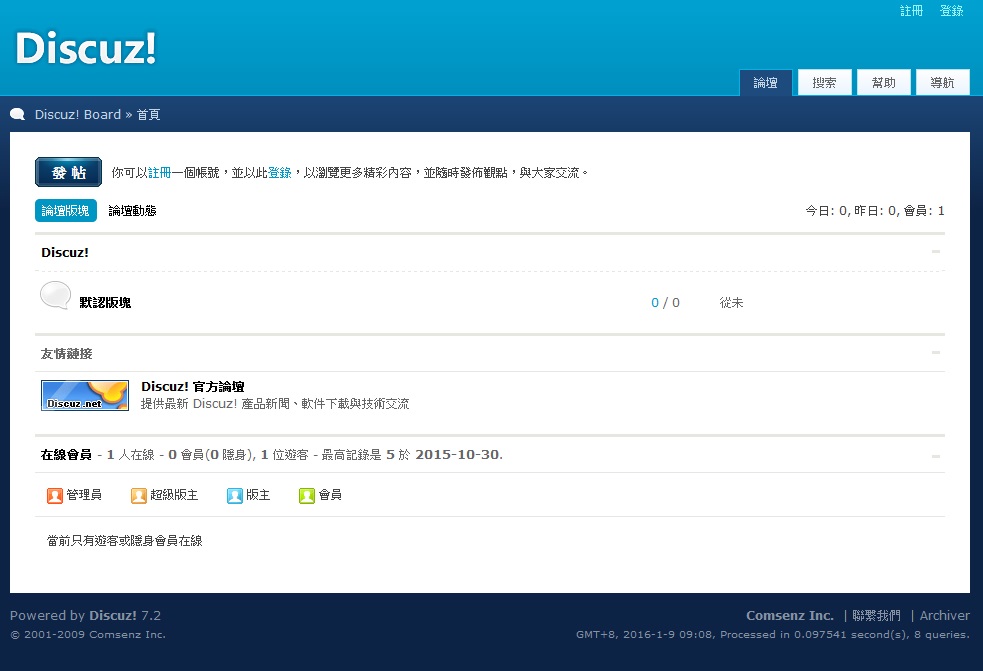The height and width of the screenshot is (671, 983).
Task: Click the speech bubble icon beside the Discuz! Board breadcrumb
Action: pos(18,114)
